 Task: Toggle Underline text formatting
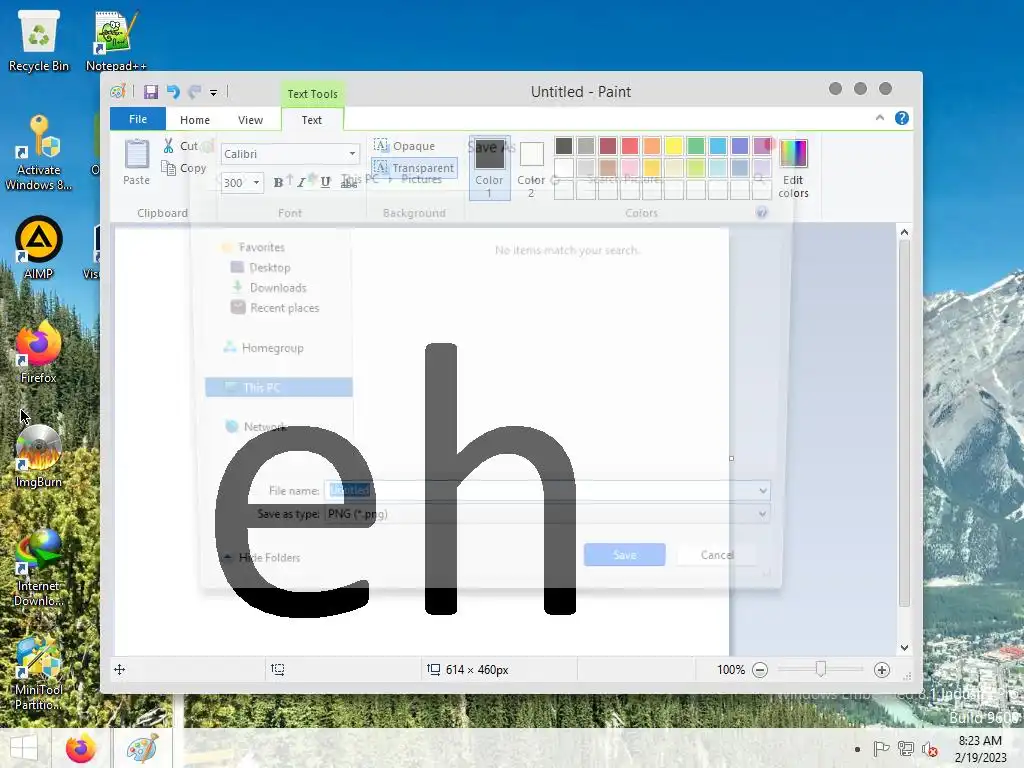(x=325, y=182)
